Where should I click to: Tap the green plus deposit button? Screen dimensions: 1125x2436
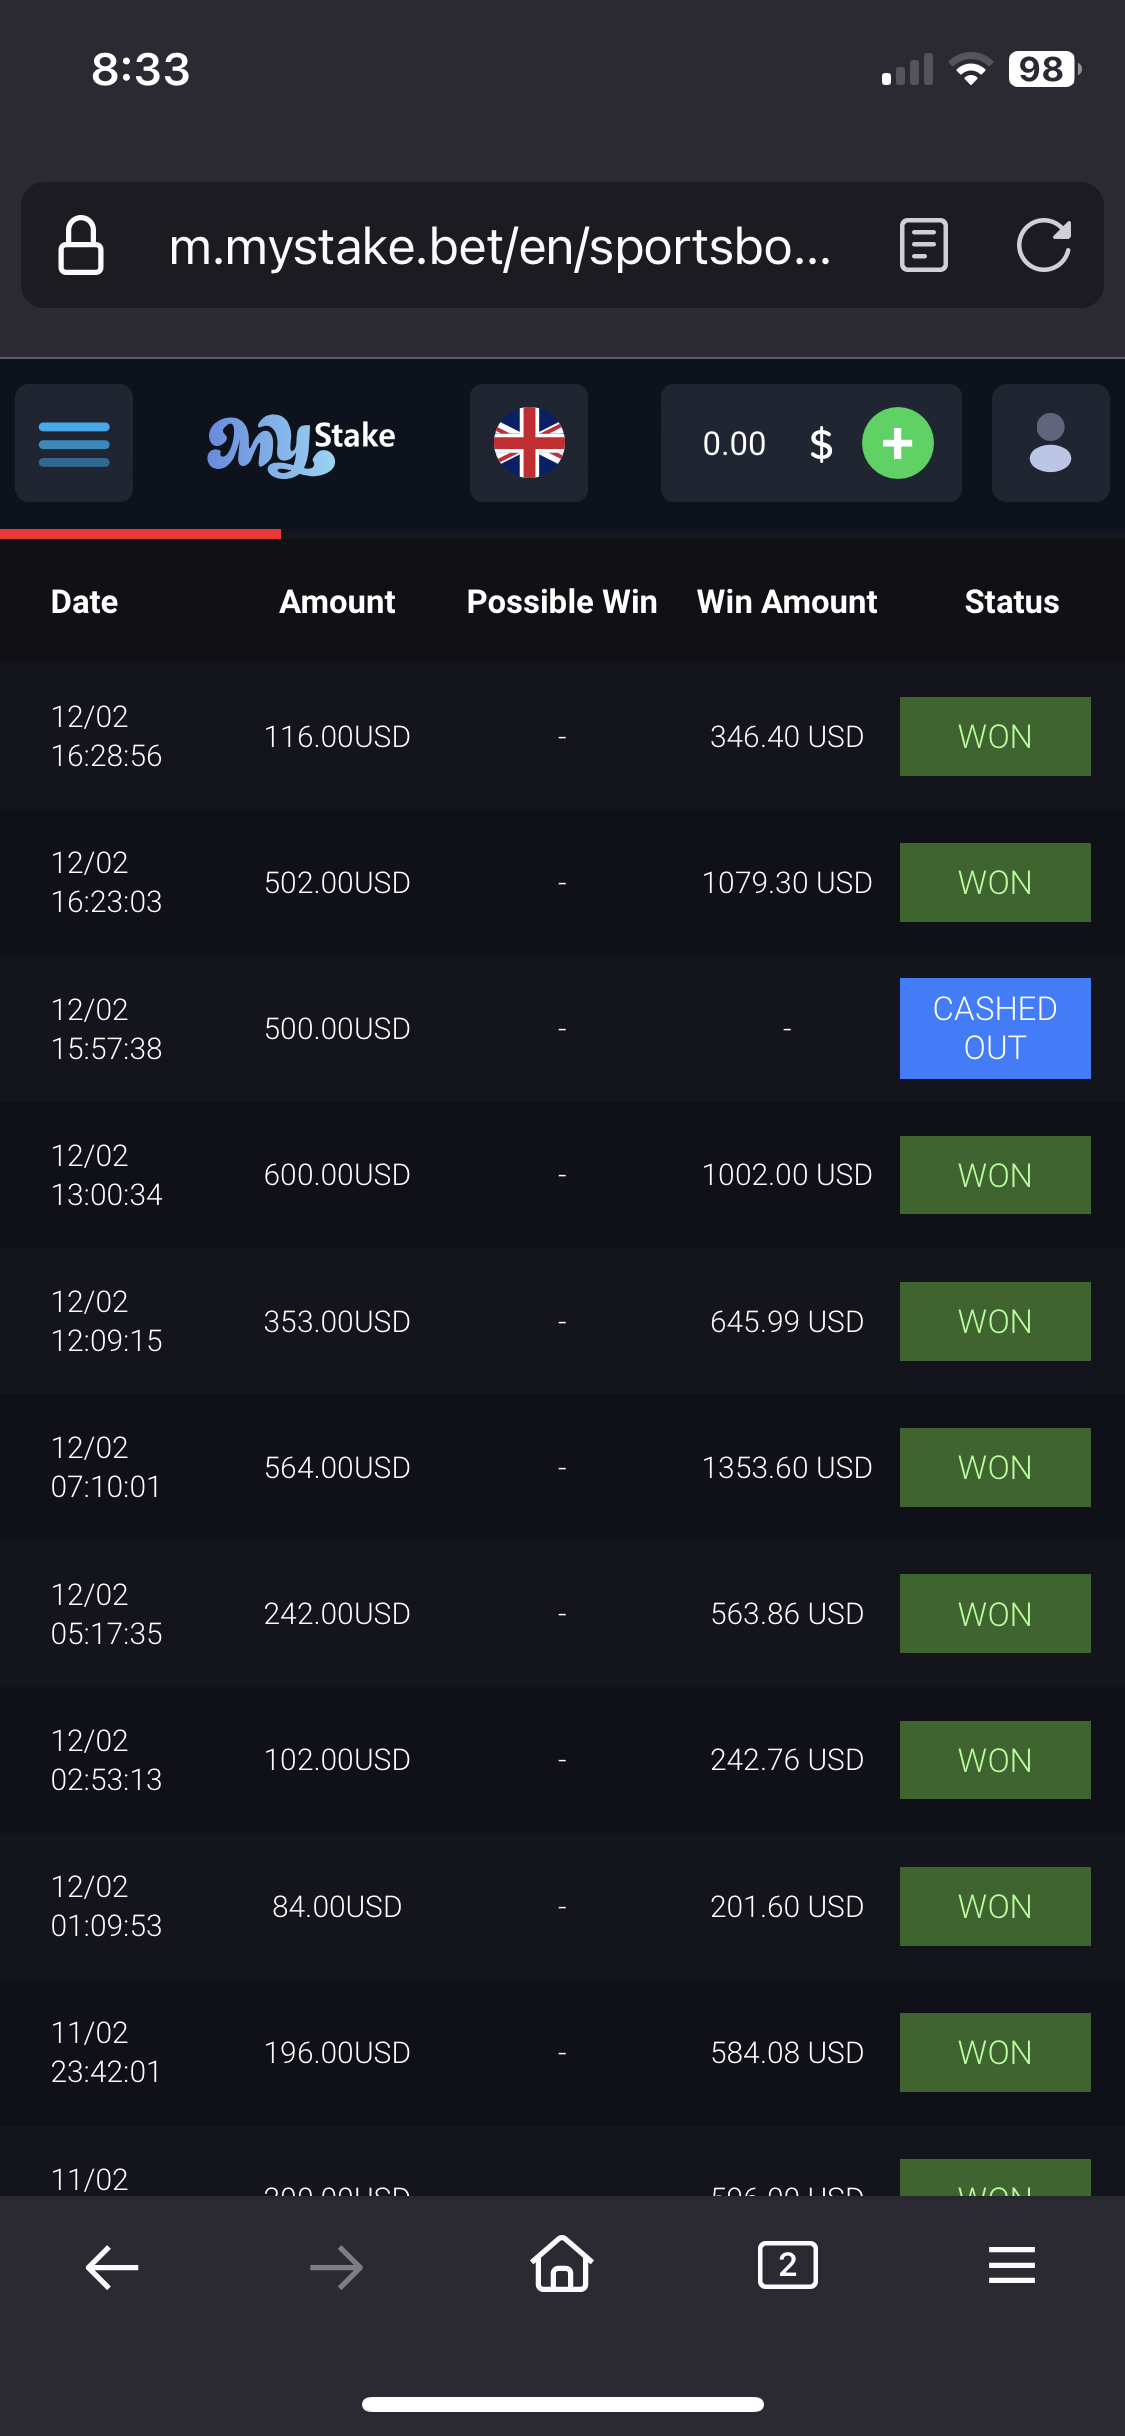click(897, 443)
